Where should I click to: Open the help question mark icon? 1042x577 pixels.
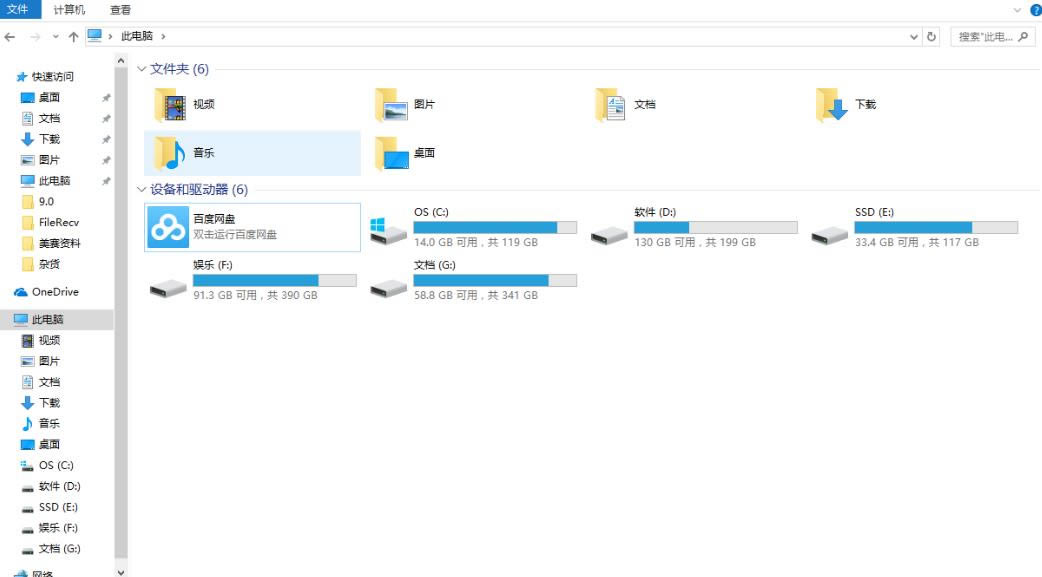click(1035, 10)
